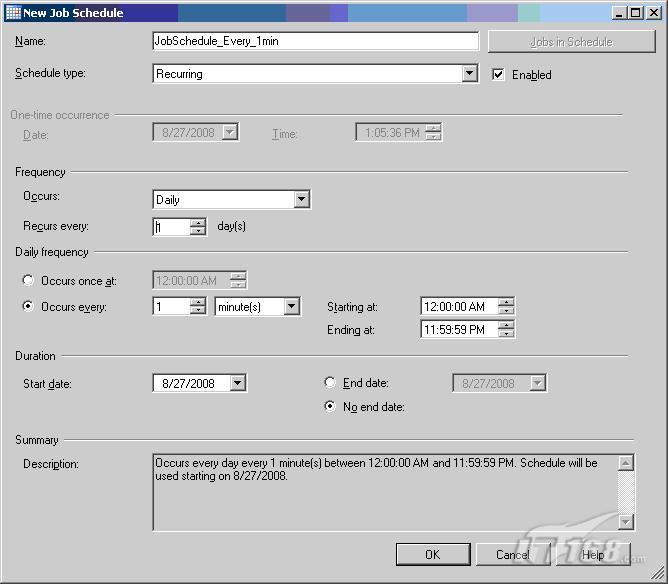The image size is (668, 584).
Task: Click inside the Description summary text box
Action: (385, 492)
